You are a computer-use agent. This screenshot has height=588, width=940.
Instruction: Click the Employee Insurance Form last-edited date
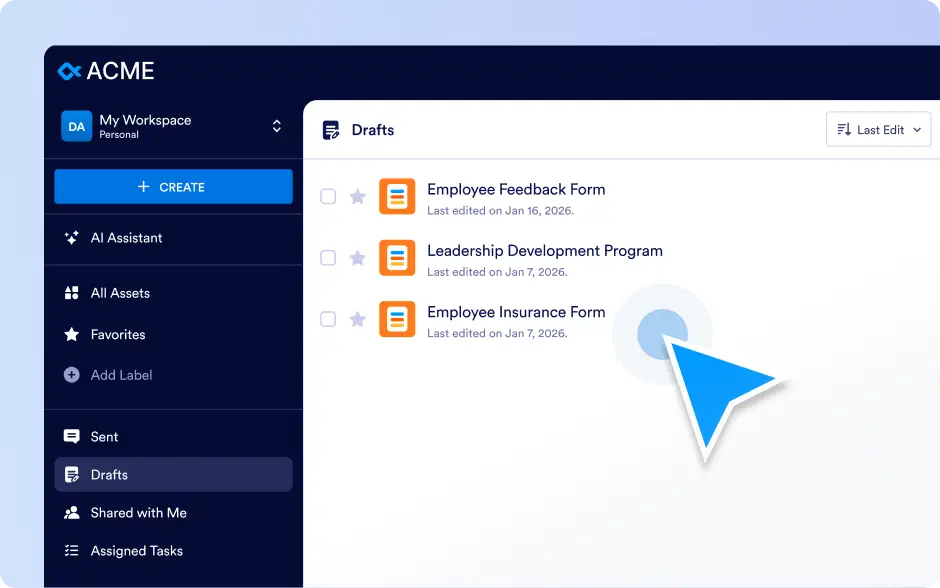click(x=497, y=333)
